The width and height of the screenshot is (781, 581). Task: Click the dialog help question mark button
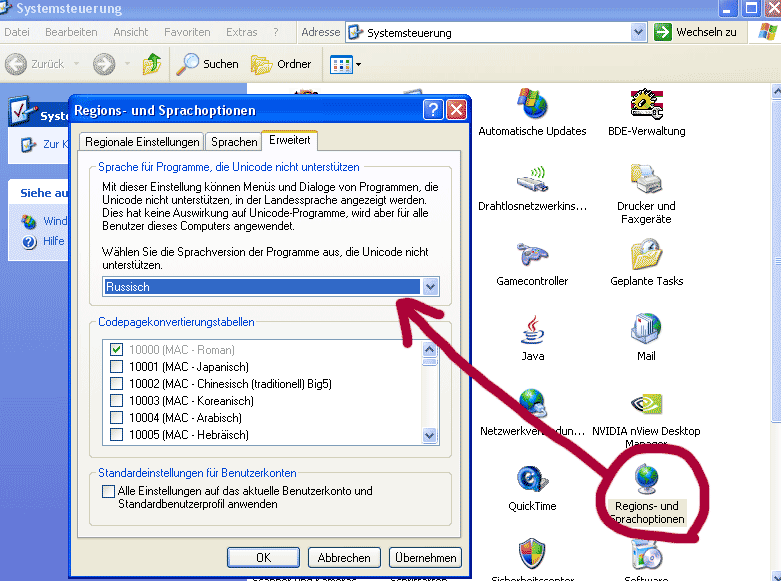point(433,110)
